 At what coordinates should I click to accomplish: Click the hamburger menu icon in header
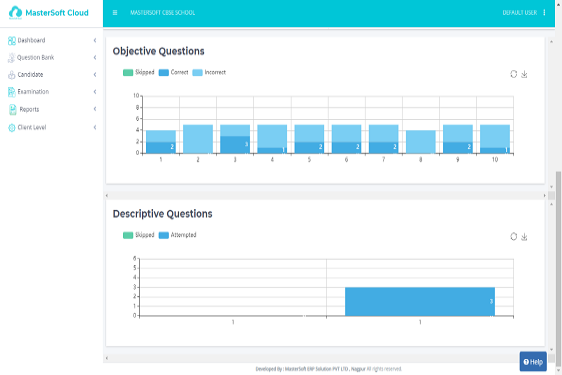tap(115, 13)
